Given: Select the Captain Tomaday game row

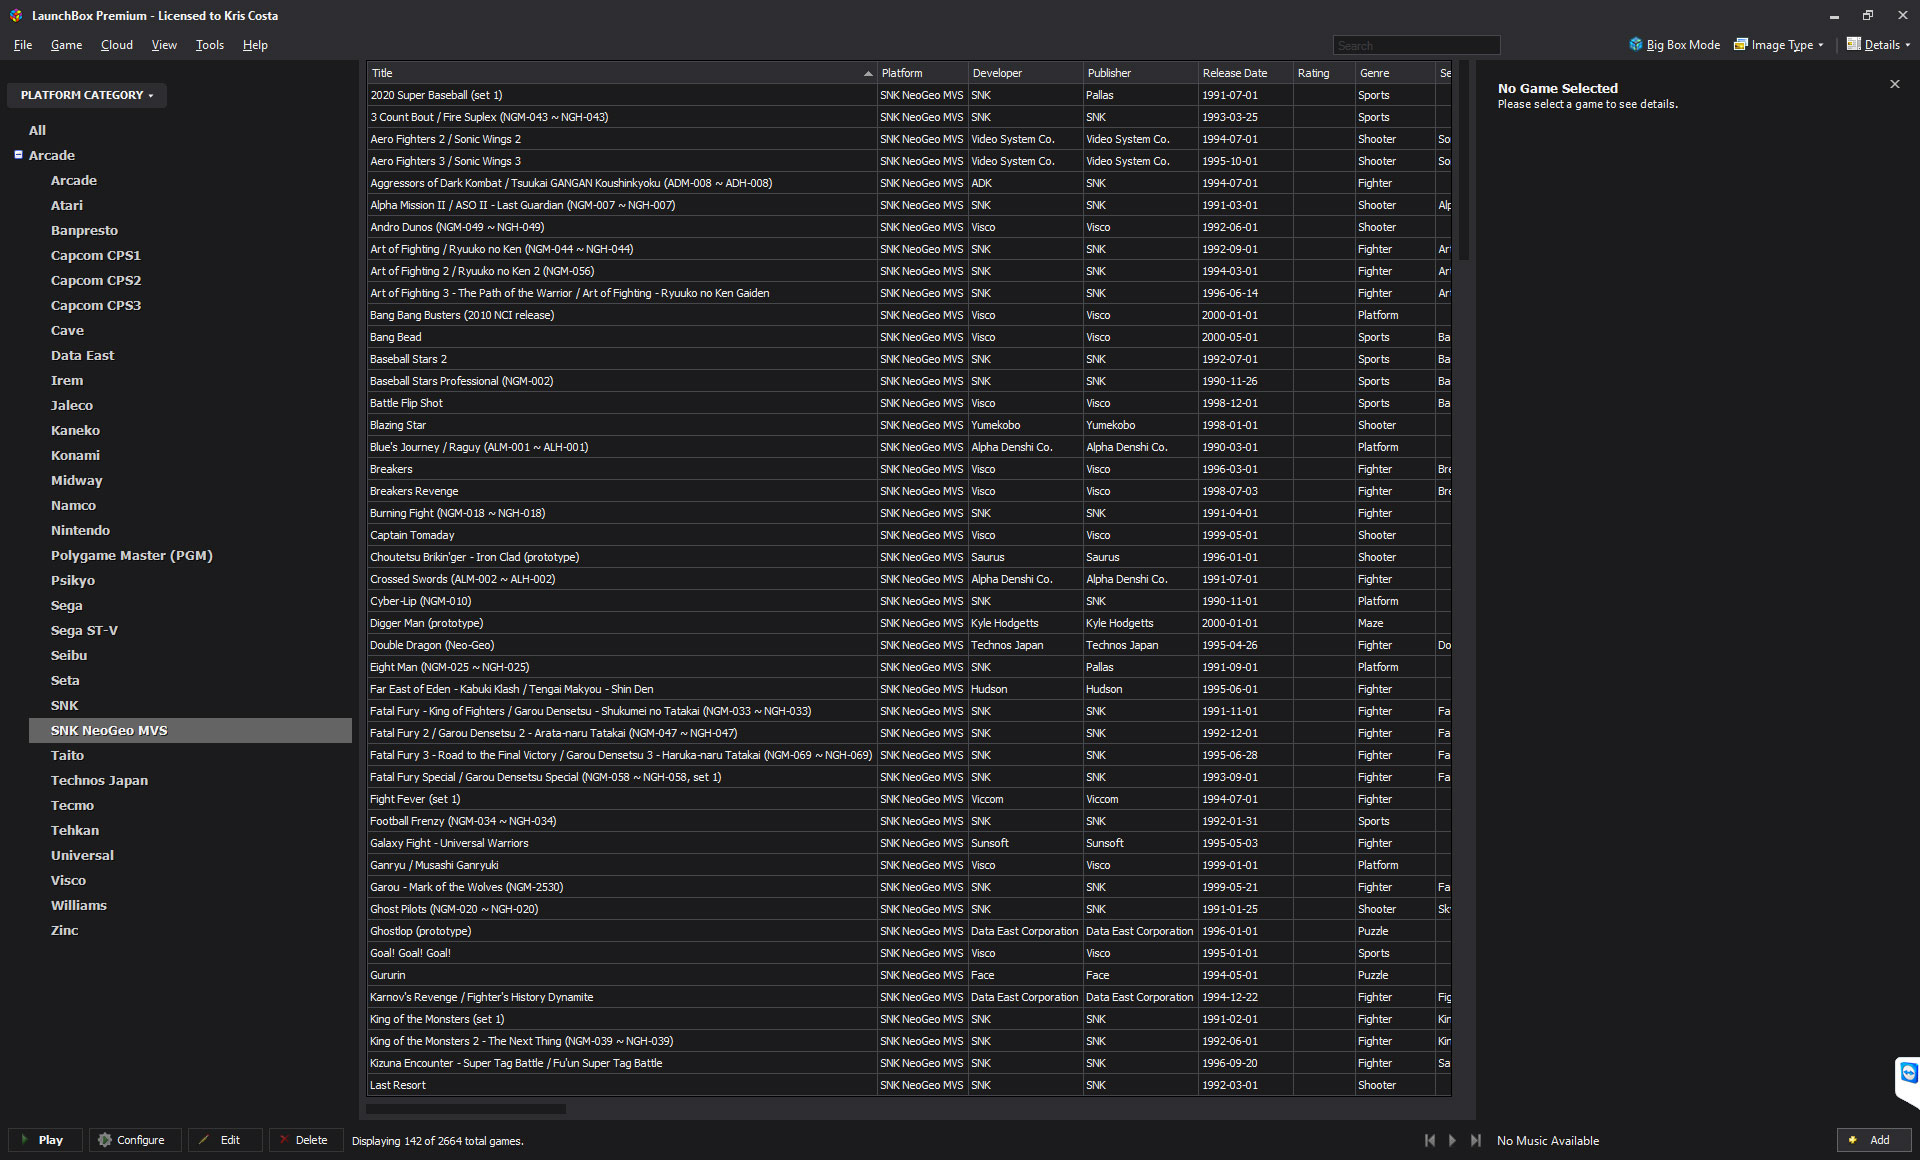Looking at the screenshot, I should (909, 535).
